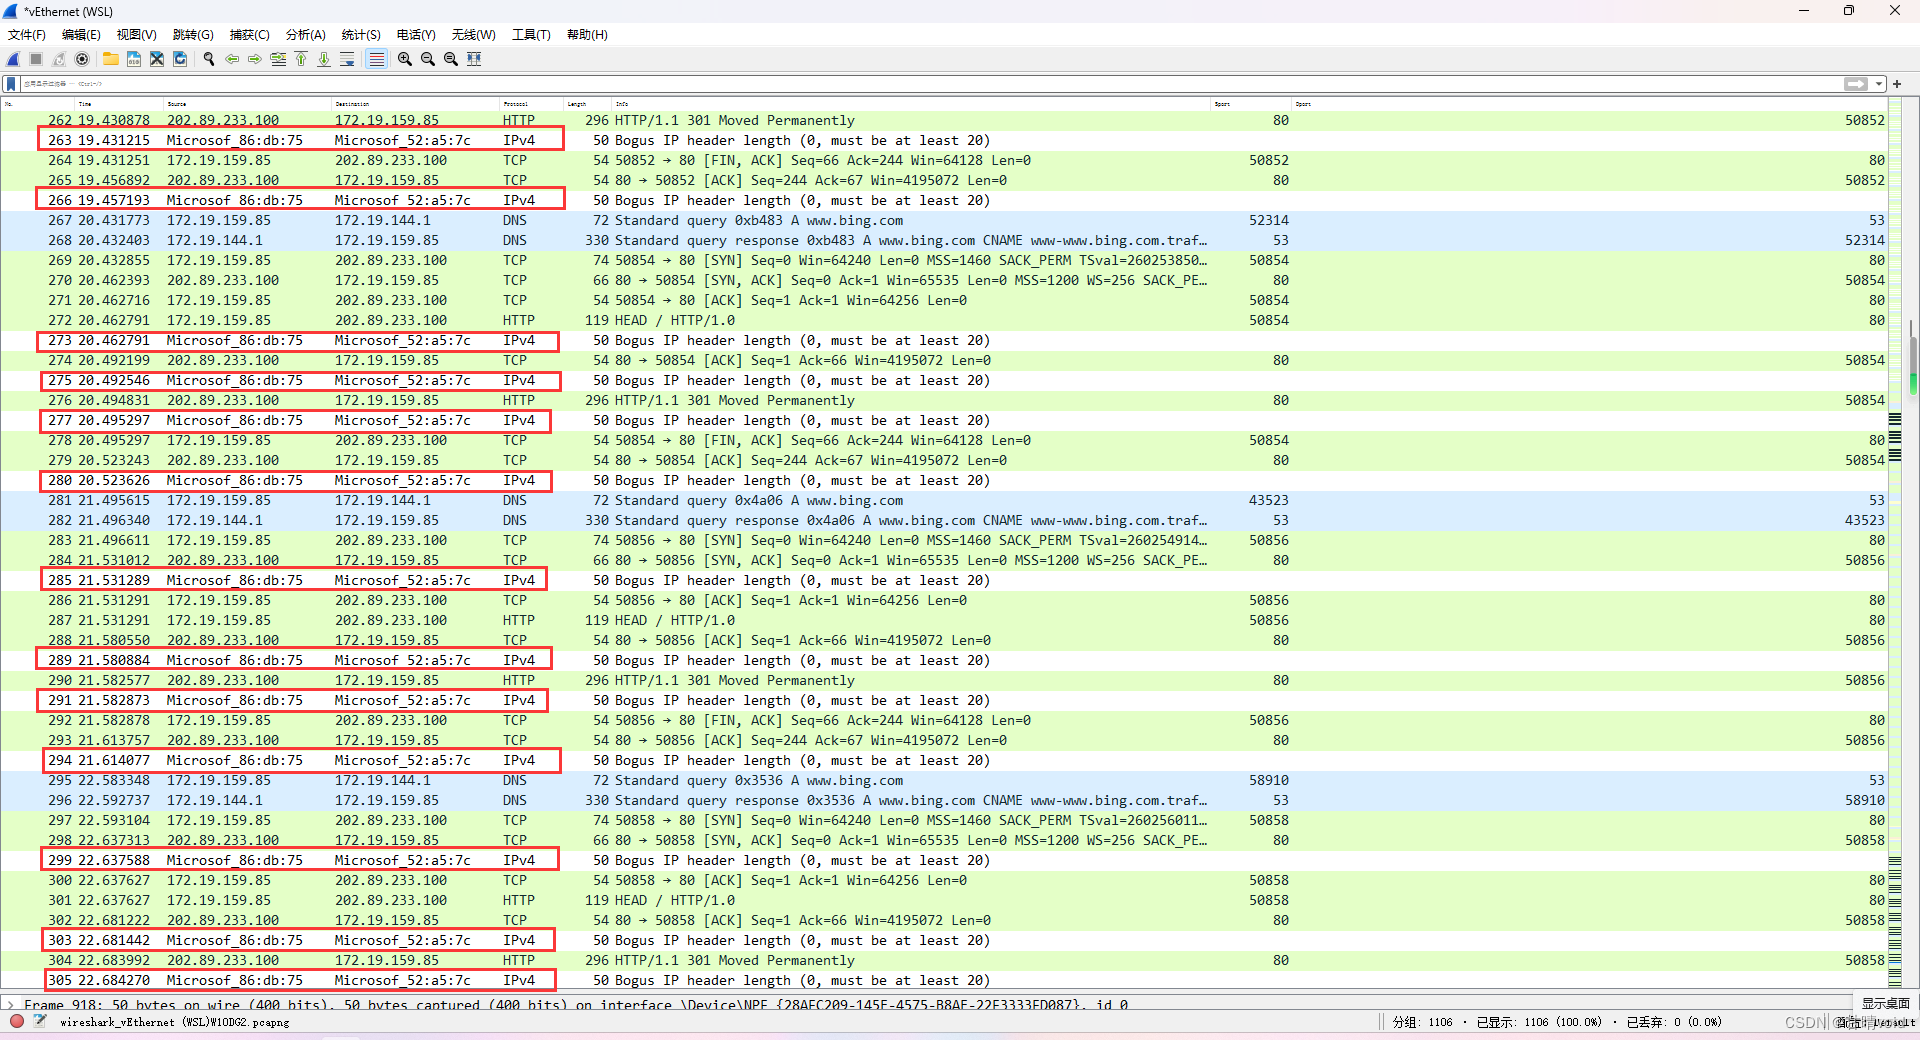Go to a specified packet
This screenshot has height=1040, width=1920.
[x=278, y=59]
